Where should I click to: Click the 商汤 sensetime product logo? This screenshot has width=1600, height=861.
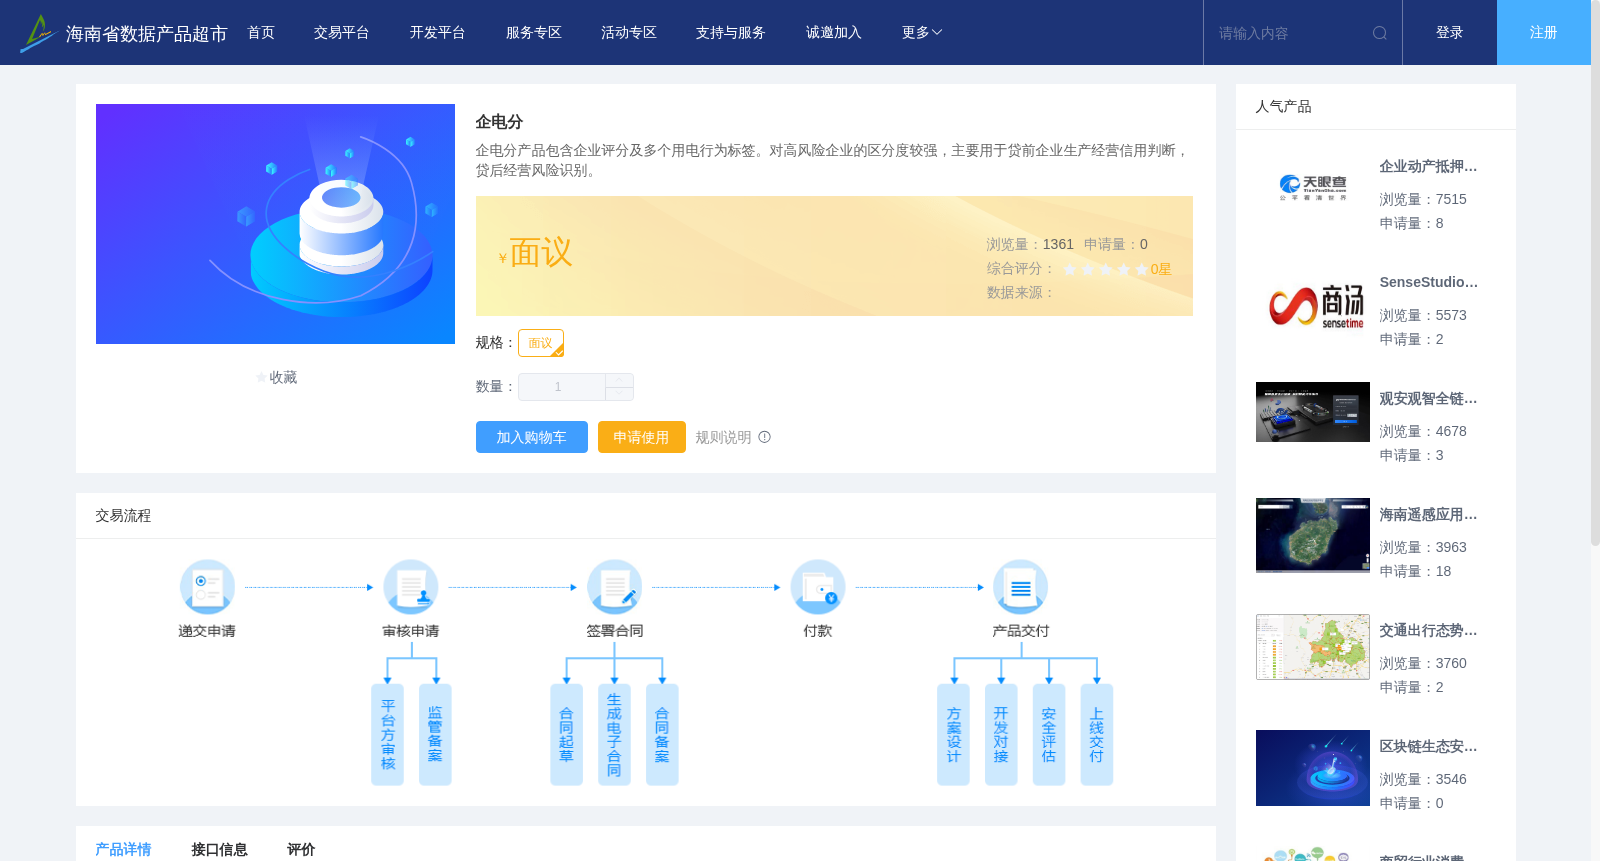click(1316, 306)
